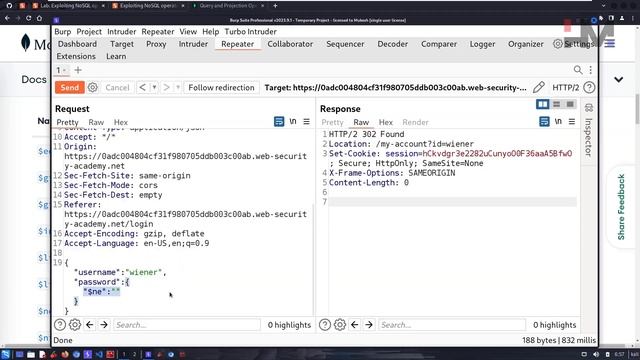This screenshot has height=360, width=640.
Task: Open history dropdown next to forward arrow
Action: click(x=178, y=87)
